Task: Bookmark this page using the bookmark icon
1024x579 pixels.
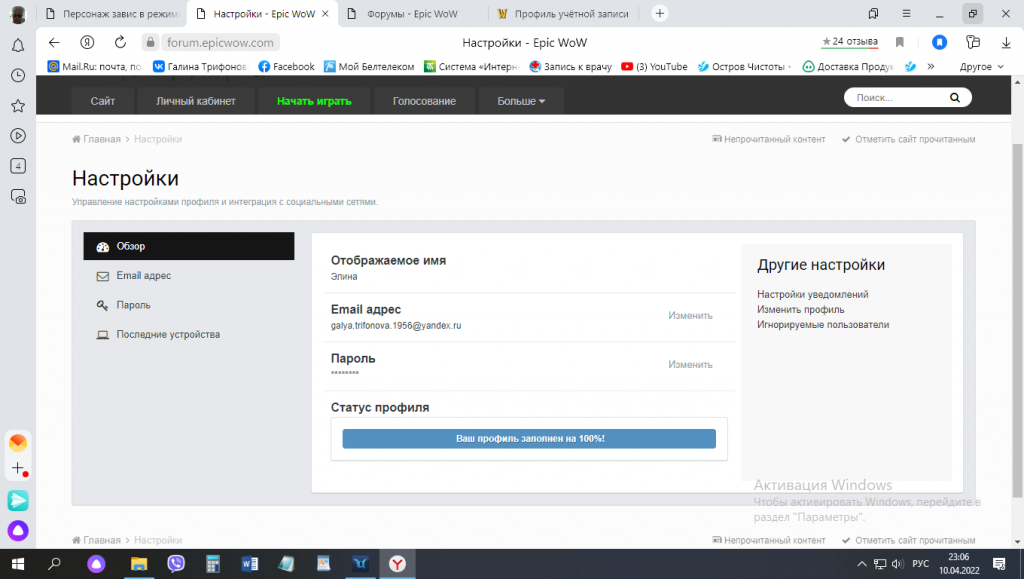Action: point(900,43)
